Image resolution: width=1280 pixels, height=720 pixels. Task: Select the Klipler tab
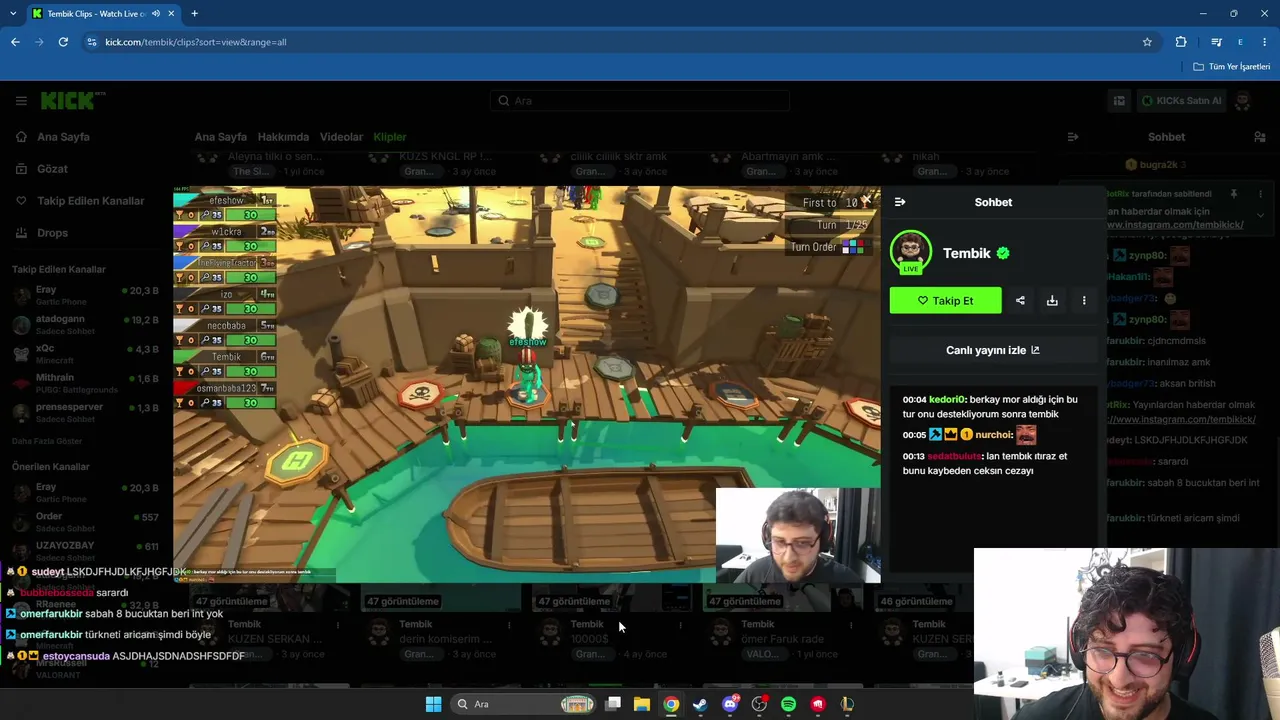click(390, 137)
